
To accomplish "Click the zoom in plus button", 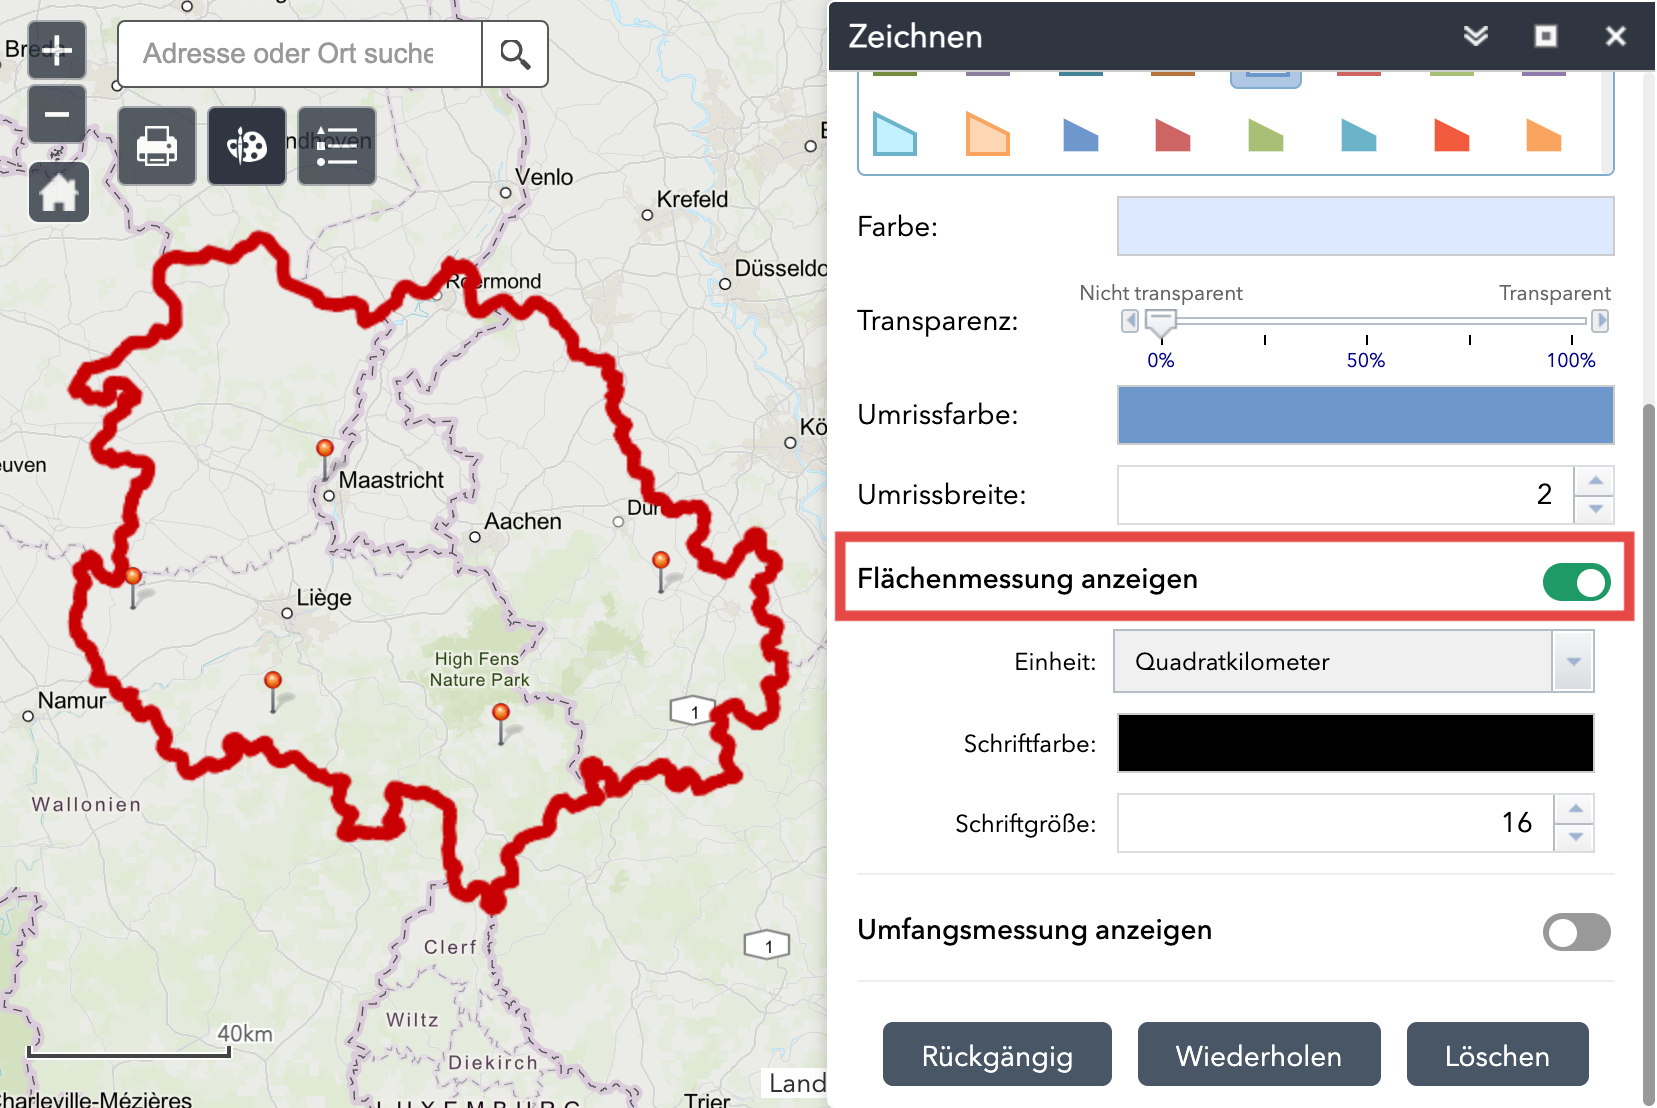I will (57, 49).
